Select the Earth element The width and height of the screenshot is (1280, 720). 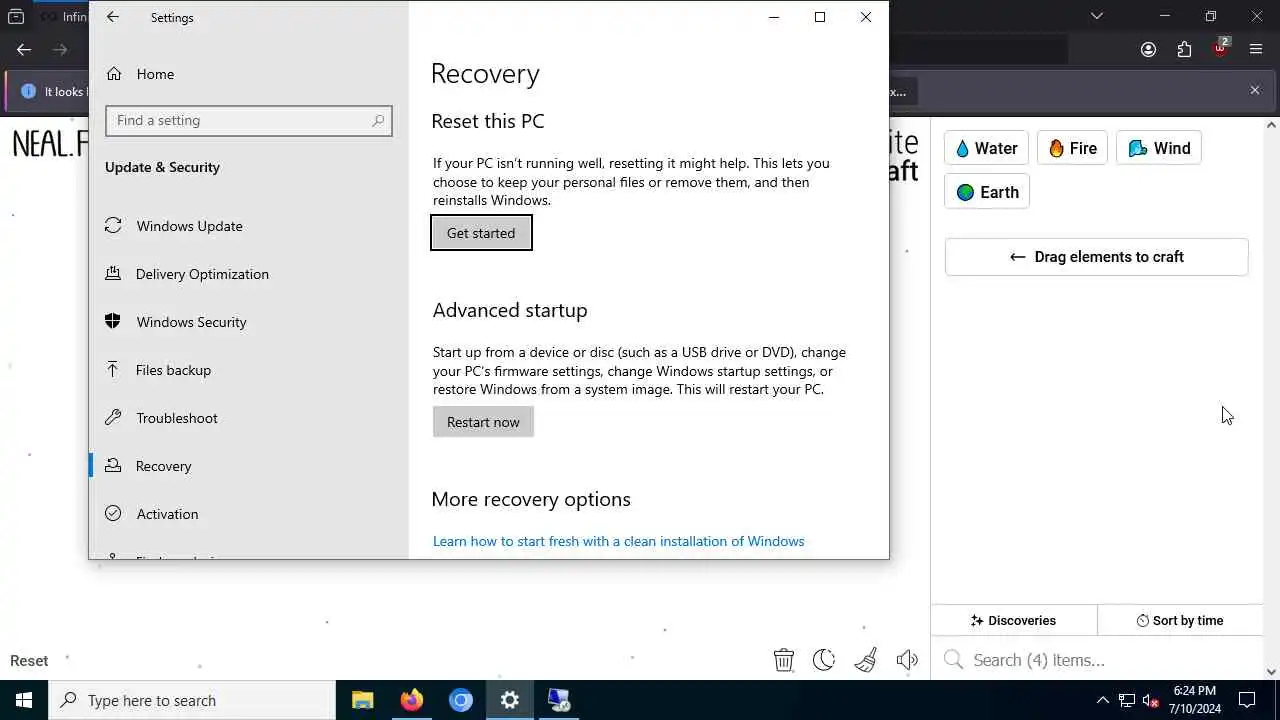pyautogui.click(x=987, y=192)
